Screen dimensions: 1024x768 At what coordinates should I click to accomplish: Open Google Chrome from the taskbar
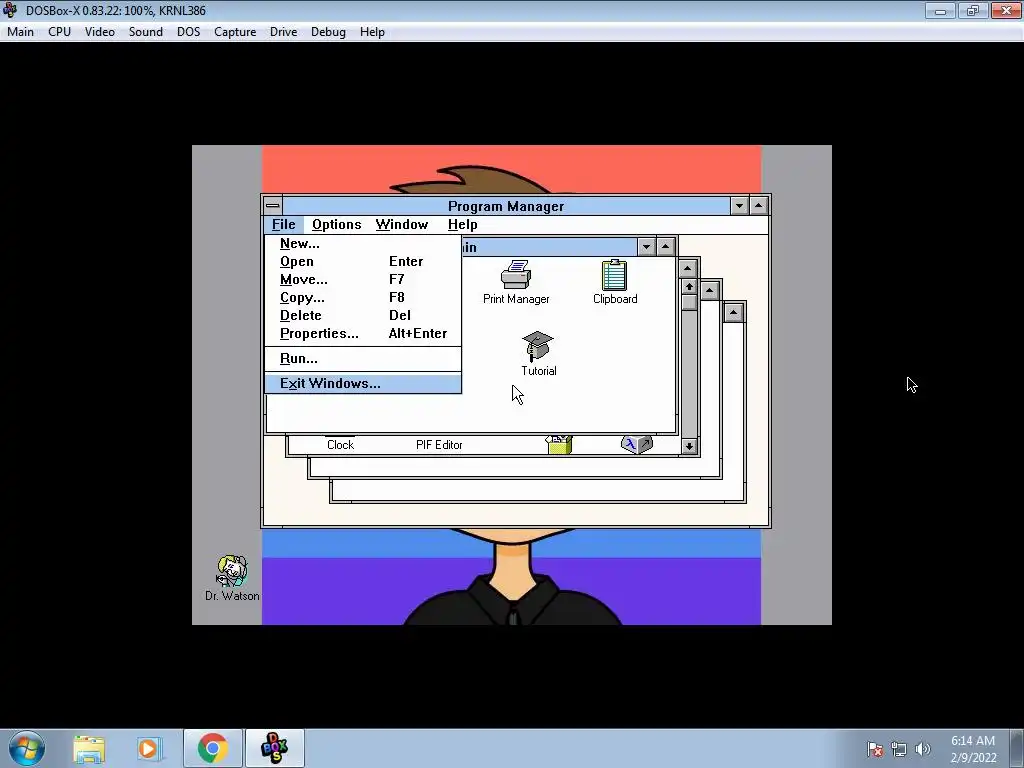212,748
